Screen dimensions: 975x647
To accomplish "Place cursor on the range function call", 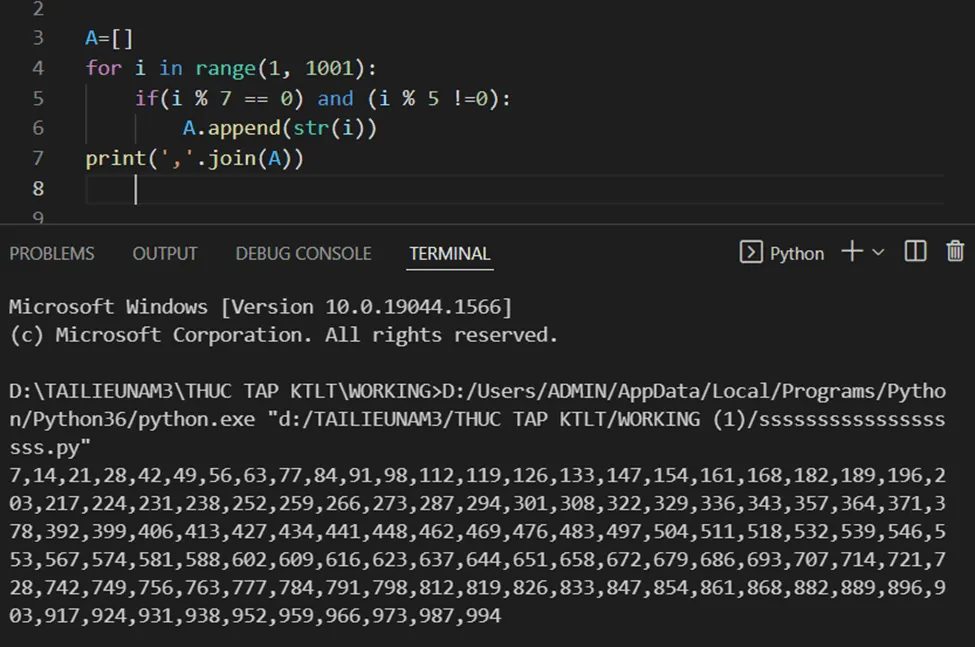I will (x=225, y=68).
